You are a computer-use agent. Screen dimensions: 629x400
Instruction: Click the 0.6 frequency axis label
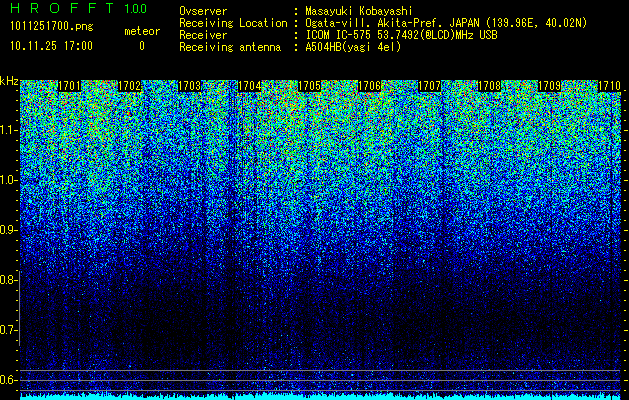point(8,380)
